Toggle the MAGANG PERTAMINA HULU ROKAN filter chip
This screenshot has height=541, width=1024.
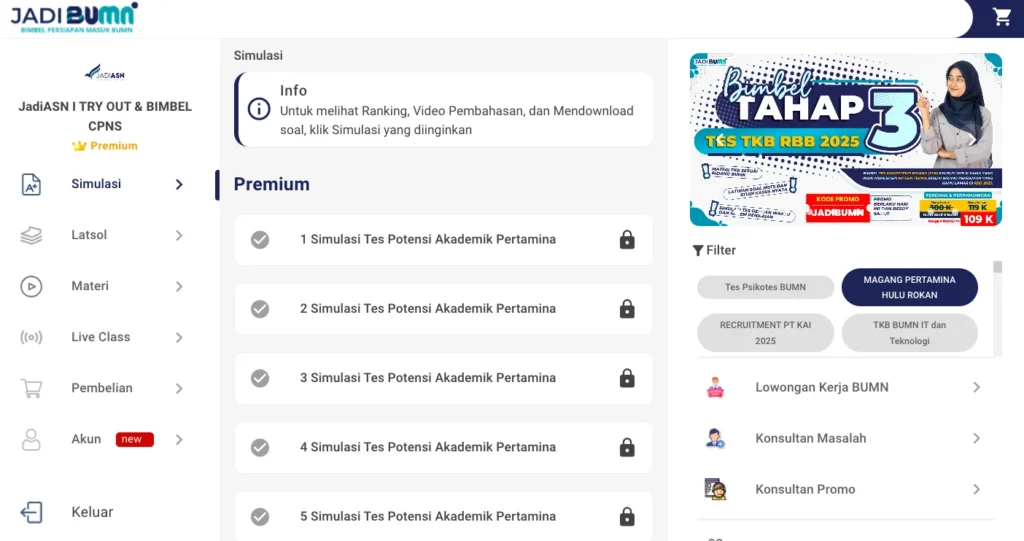(x=909, y=287)
